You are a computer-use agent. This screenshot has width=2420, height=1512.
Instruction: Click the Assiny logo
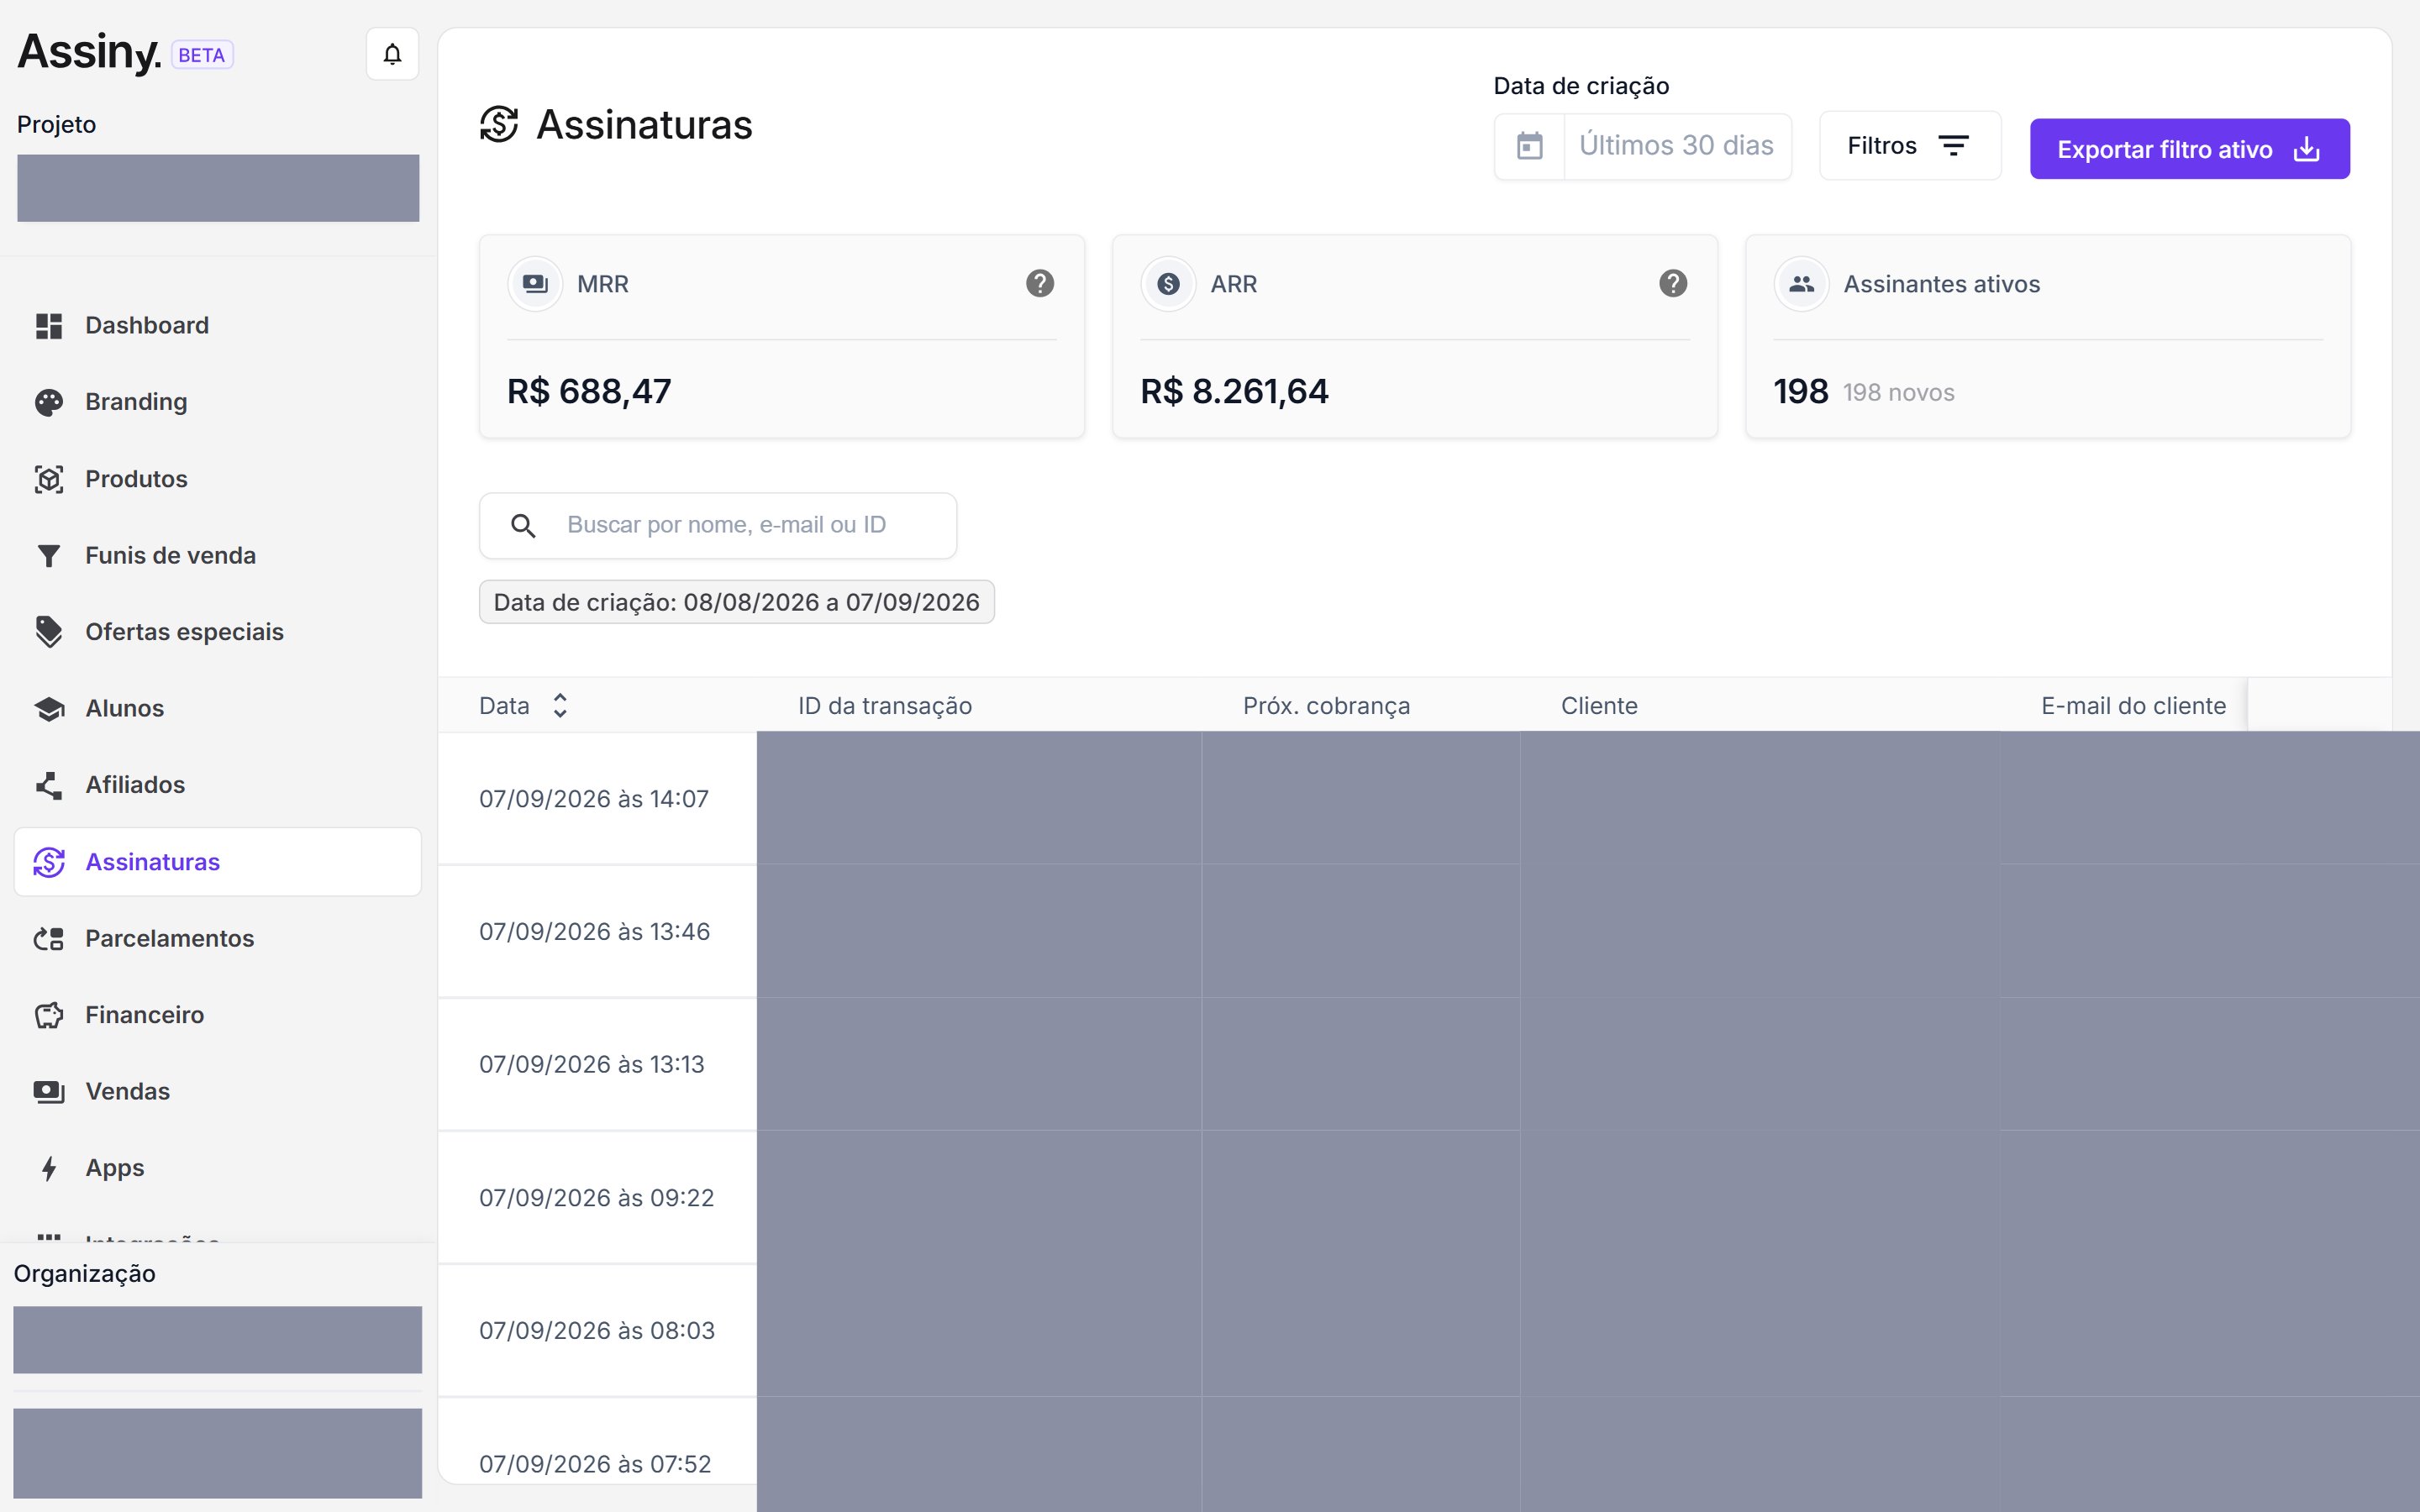point(89,53)
